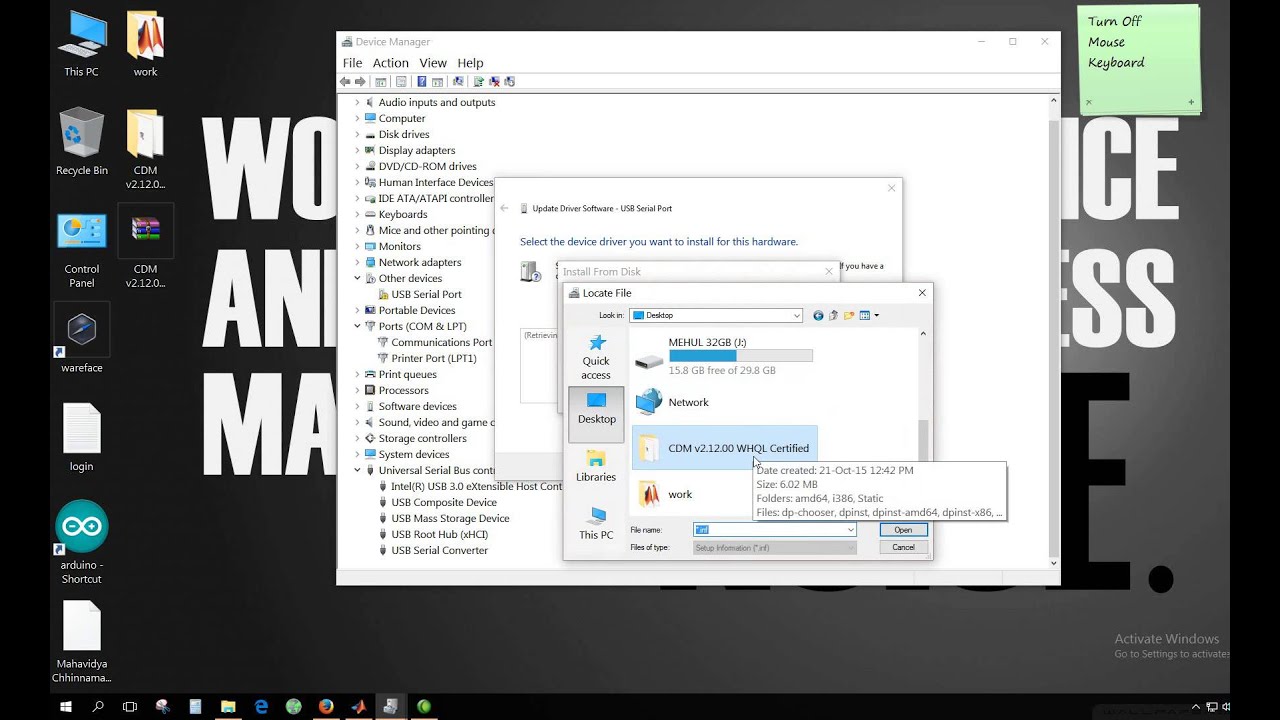Select USB Serial Converter tree item
The image size is (1280, 720).
click(439, 550)
